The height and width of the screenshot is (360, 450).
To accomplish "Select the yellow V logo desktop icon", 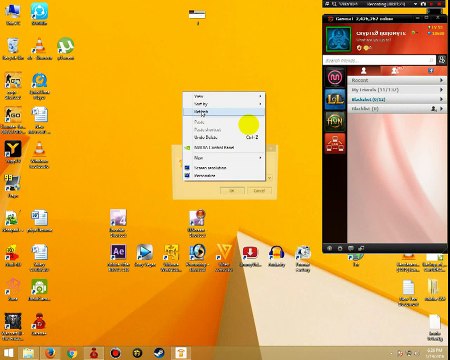I will coord(224,258).
